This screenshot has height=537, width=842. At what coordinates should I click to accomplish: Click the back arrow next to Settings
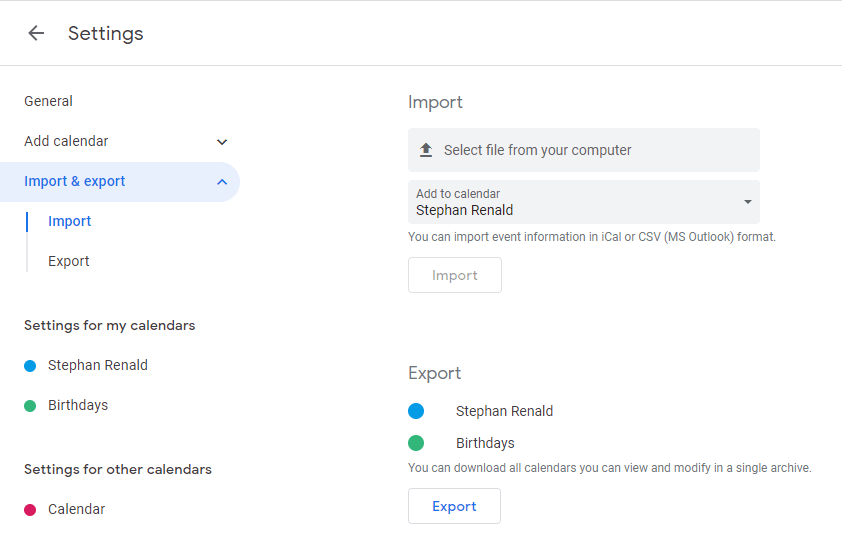(36, 33)
